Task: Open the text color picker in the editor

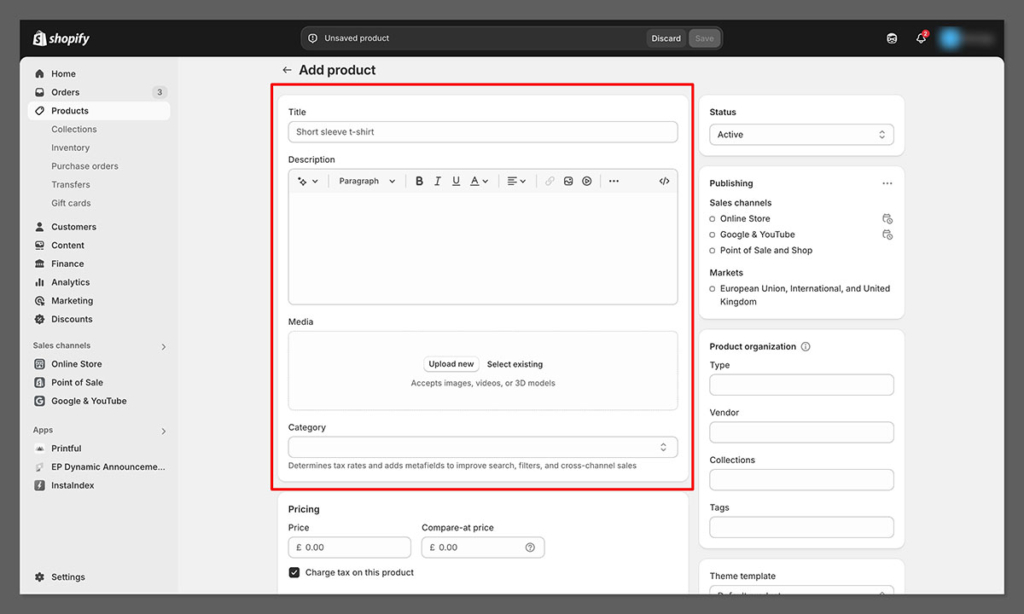Action: click(x=477, y=181)
